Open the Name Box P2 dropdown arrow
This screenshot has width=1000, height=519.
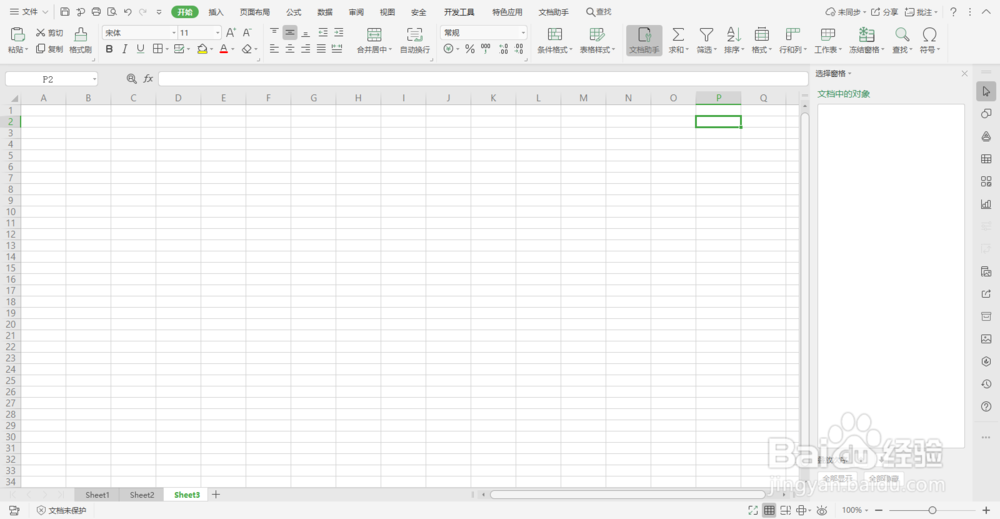point(94,79)
